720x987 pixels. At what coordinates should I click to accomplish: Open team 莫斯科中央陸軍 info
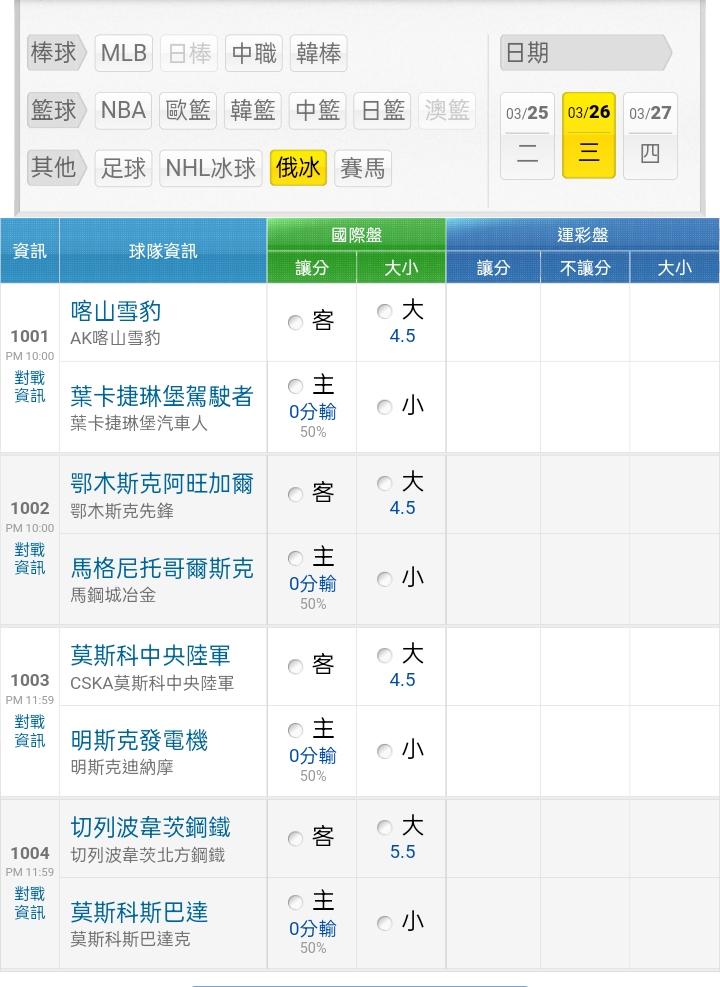(x=150, y=655)
